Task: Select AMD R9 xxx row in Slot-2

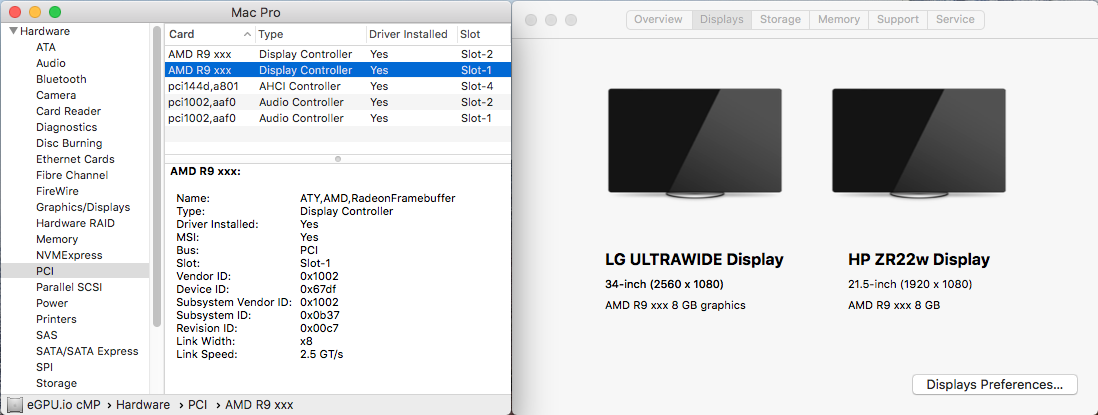Action: coord(338,54)
